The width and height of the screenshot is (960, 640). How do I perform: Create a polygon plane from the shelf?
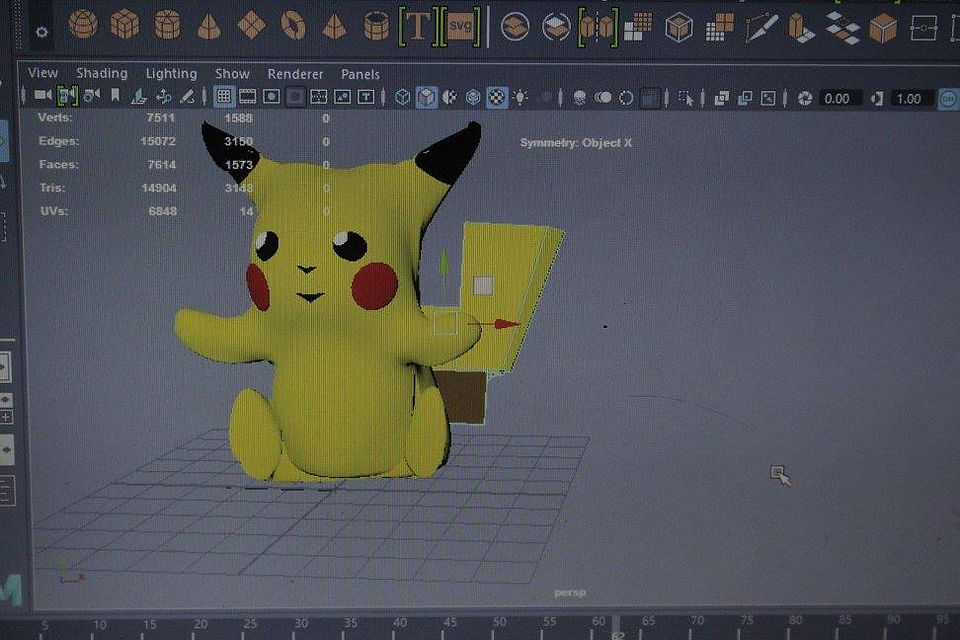coord(251,26)
